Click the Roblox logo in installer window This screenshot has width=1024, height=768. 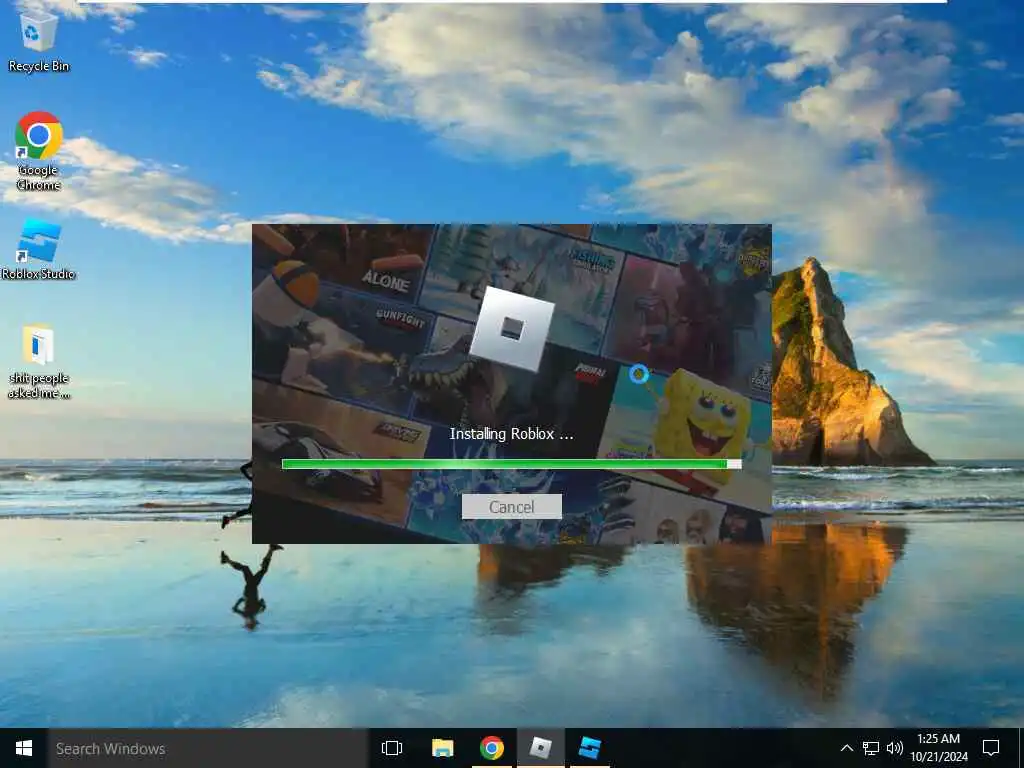pyautogui.click(x=511, y=328)
